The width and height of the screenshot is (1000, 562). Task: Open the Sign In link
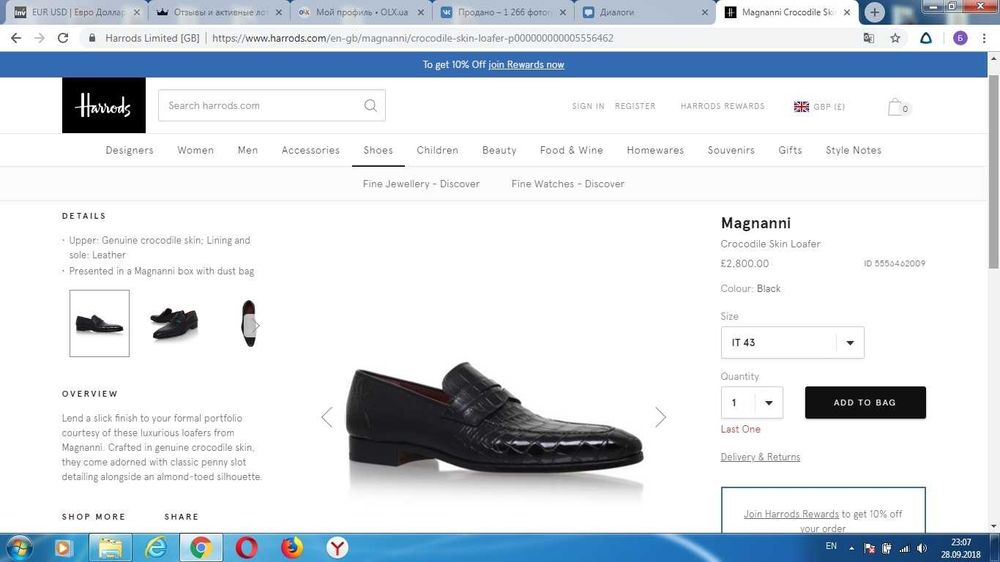[x=588, y=106]
